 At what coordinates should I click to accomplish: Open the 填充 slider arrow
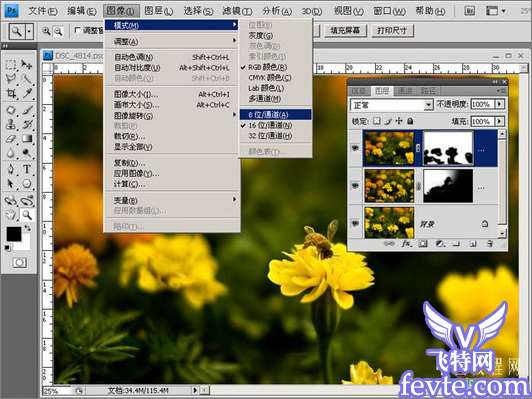499,121
